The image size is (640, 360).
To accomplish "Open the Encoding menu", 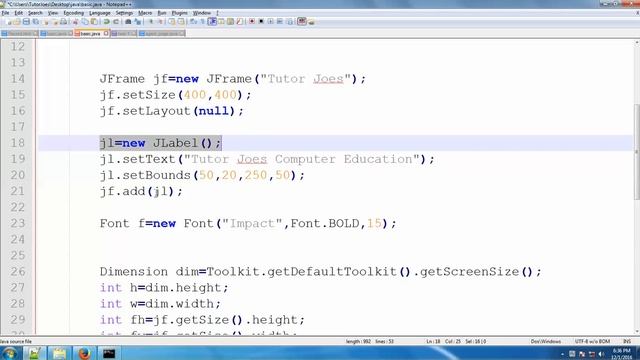I will tap(73, 13).
